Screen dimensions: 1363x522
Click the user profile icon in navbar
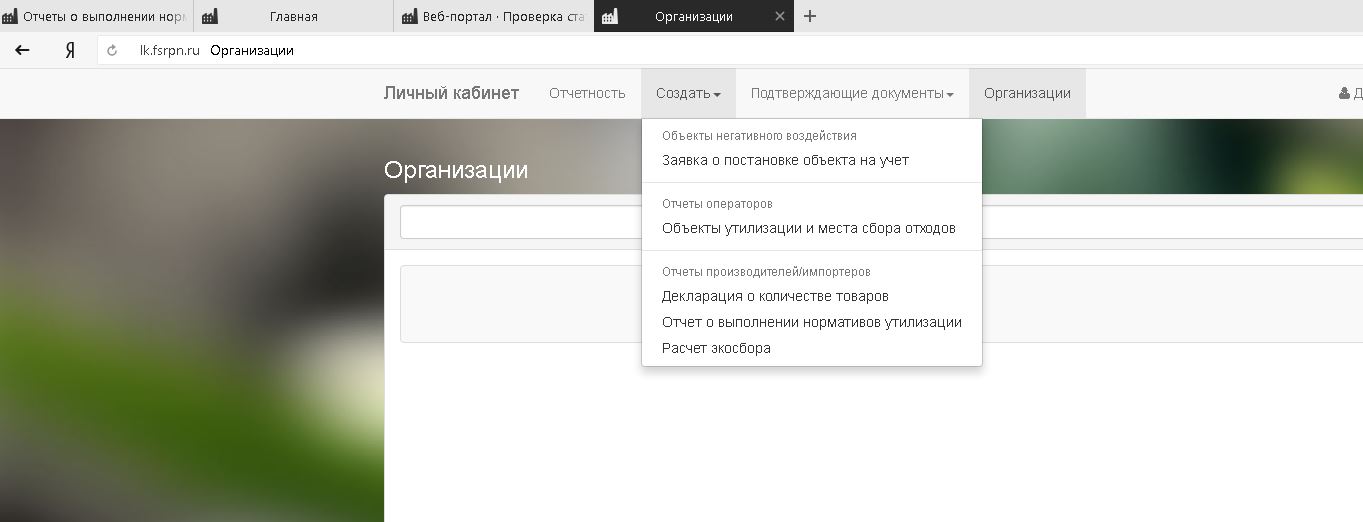click(1344, 93)
